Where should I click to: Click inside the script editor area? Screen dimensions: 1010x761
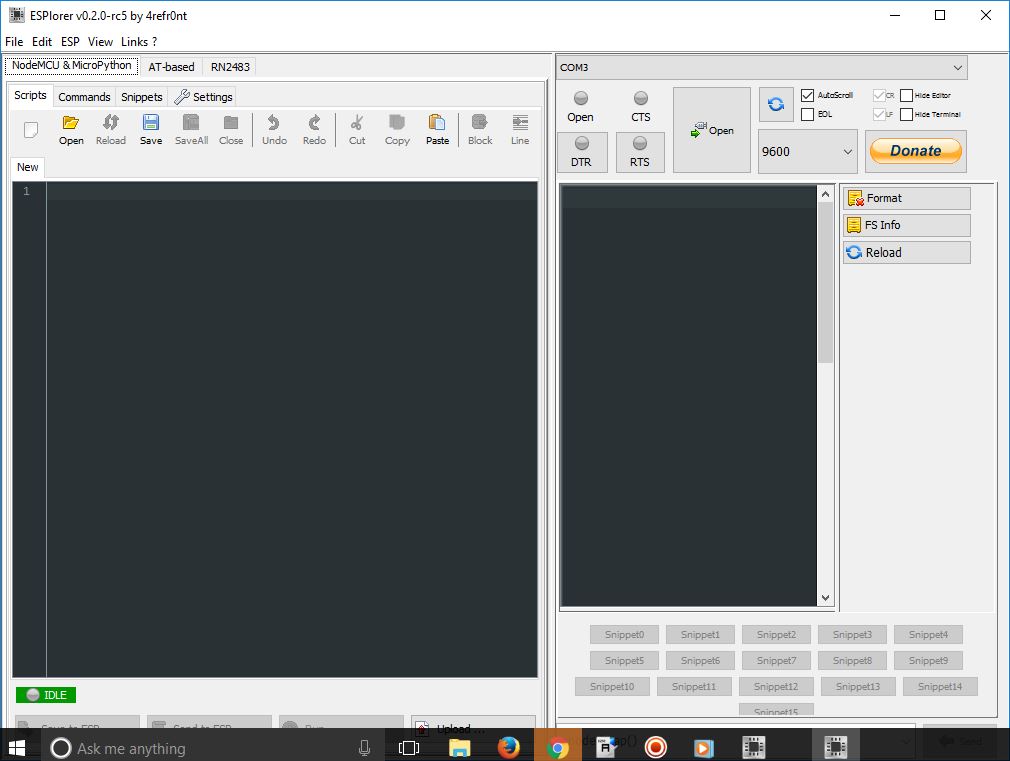tap(292, 429)
